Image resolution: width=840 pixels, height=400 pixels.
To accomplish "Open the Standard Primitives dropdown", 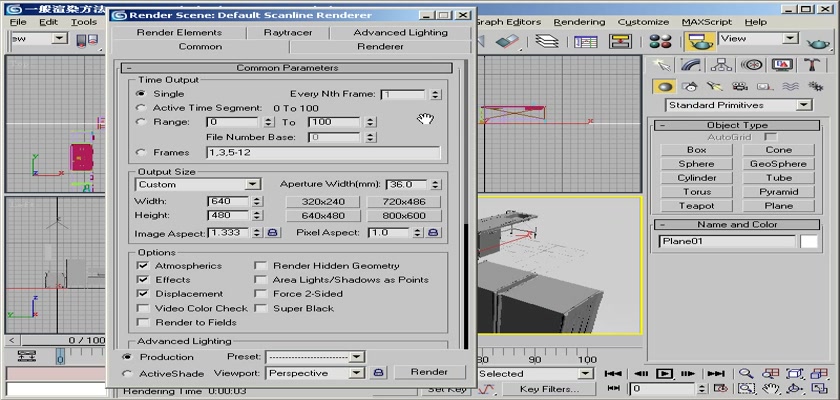I will pos(739,105).
